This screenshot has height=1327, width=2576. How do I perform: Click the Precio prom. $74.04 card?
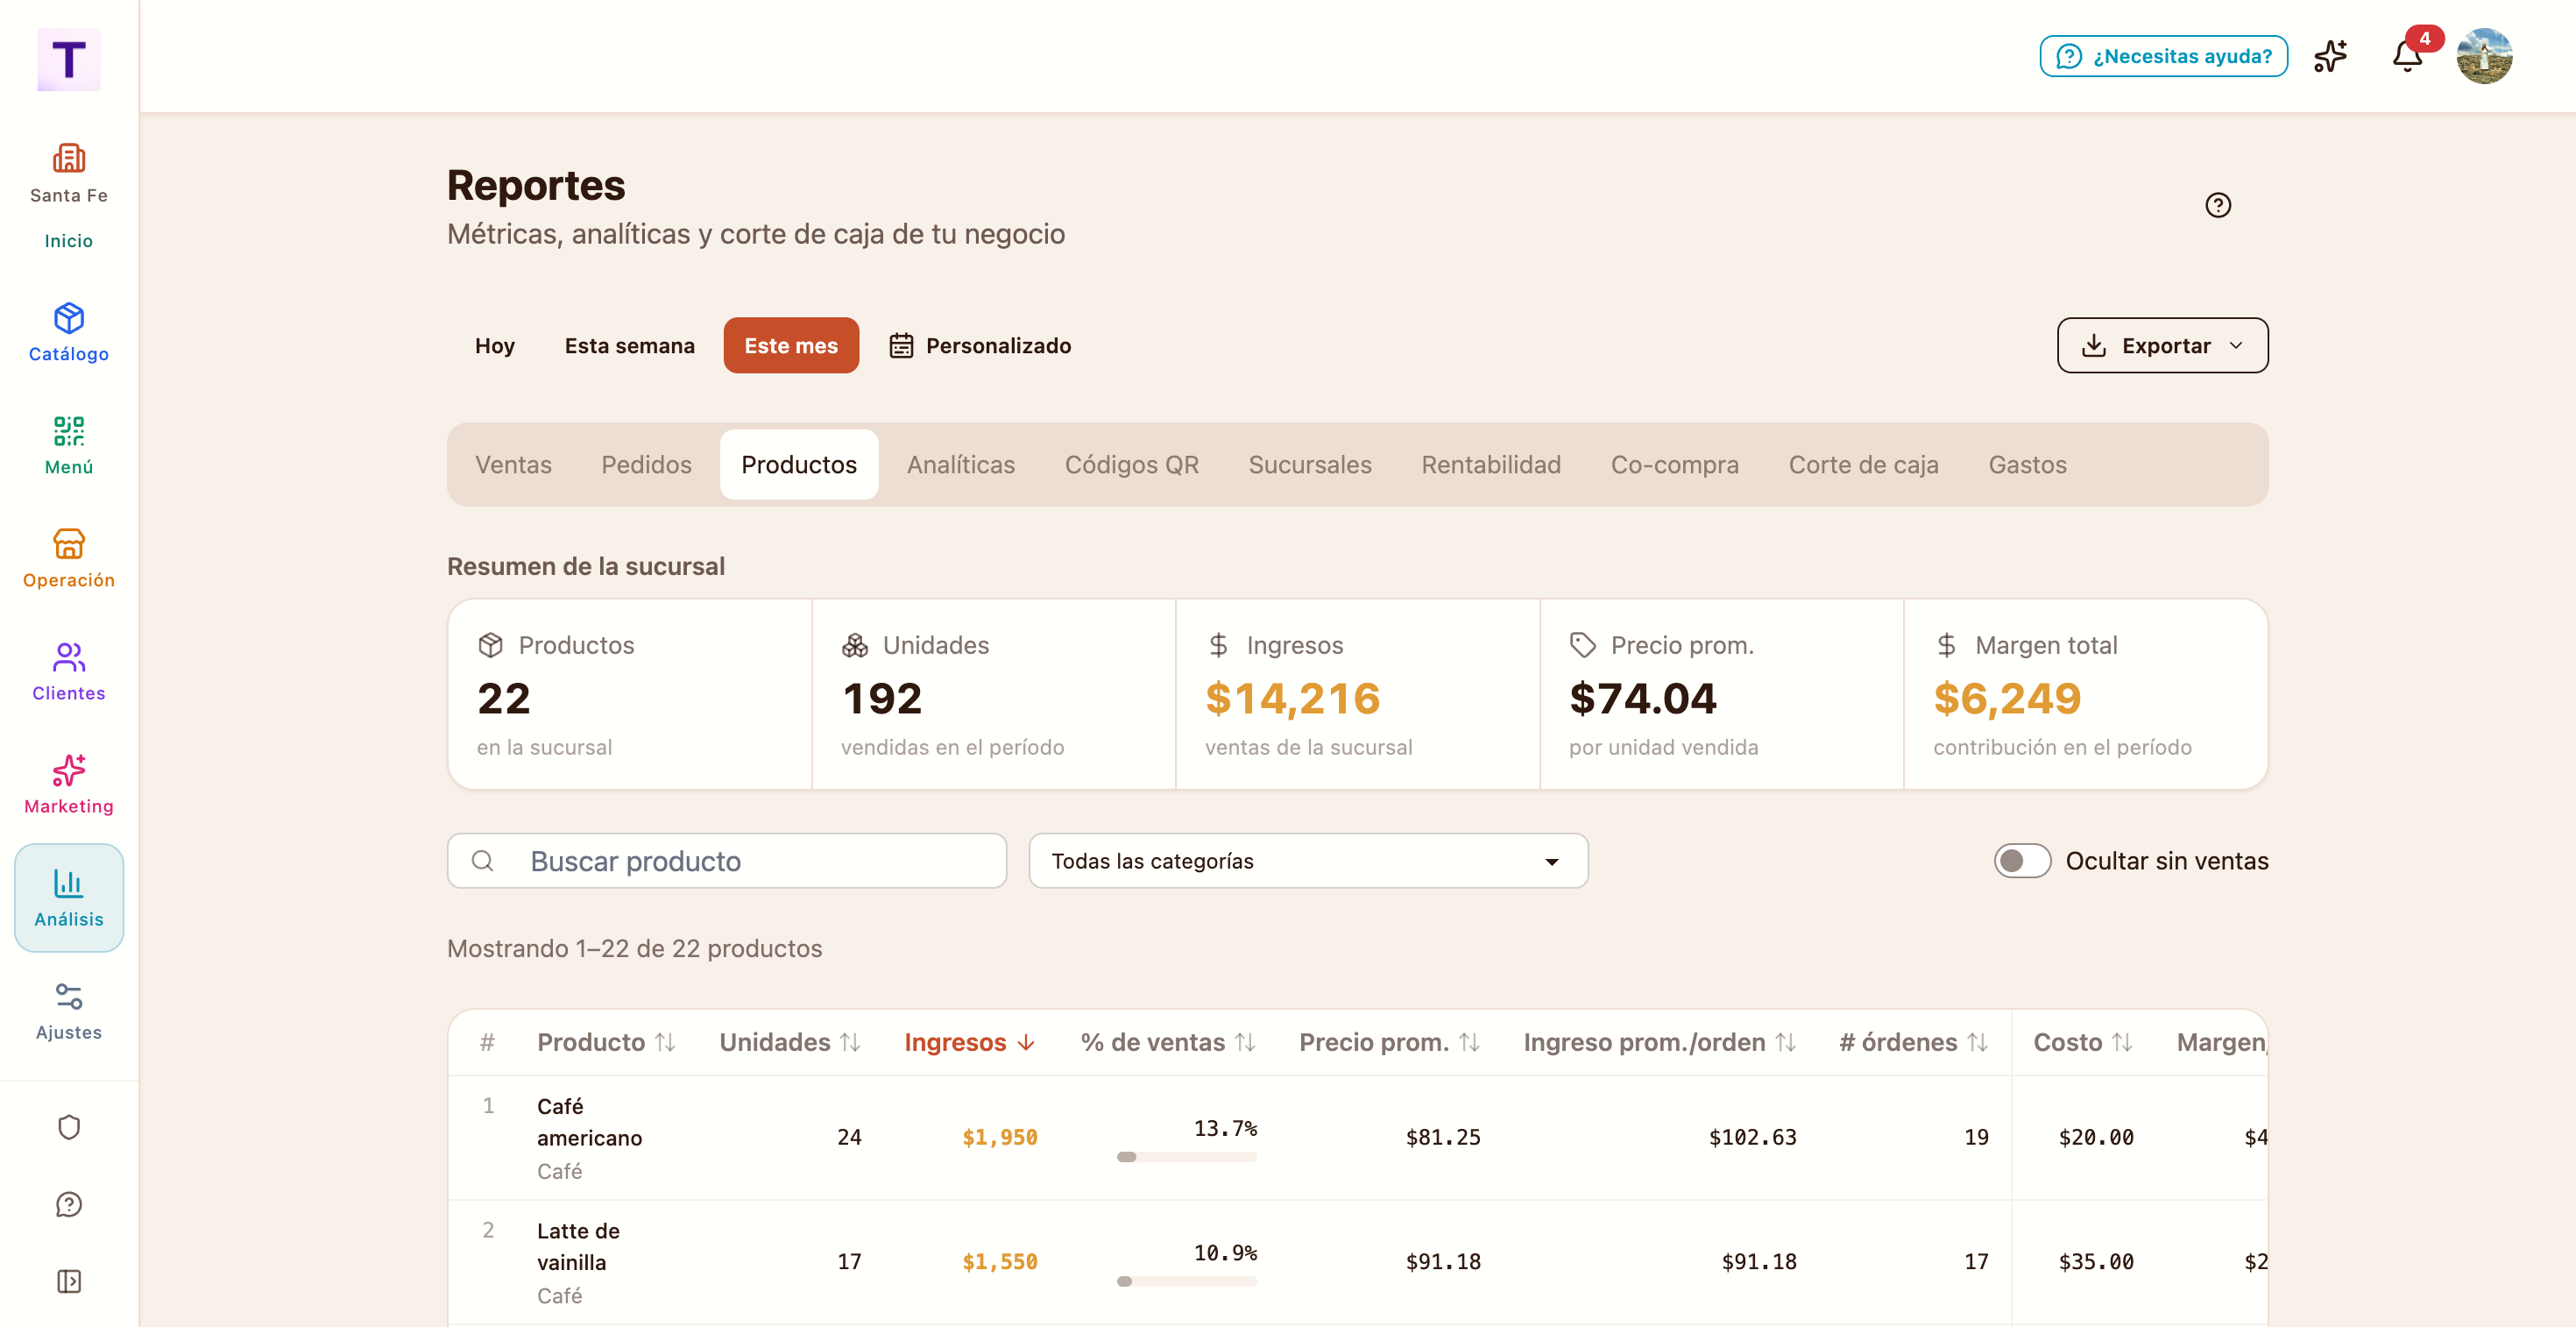click(x=1722, y=694)
